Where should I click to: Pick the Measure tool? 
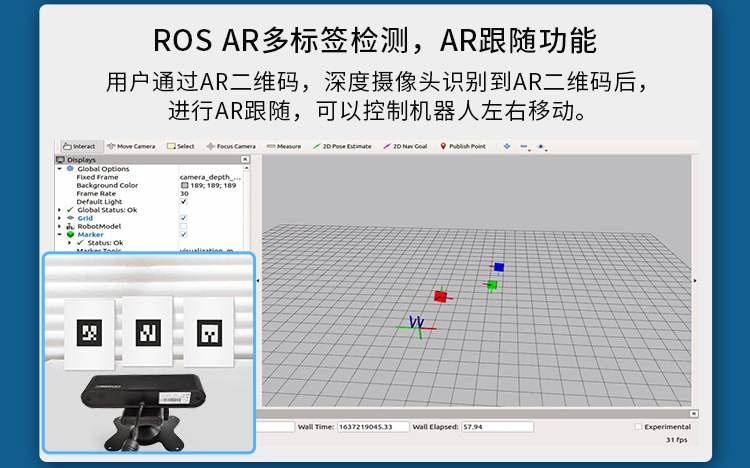284,146
